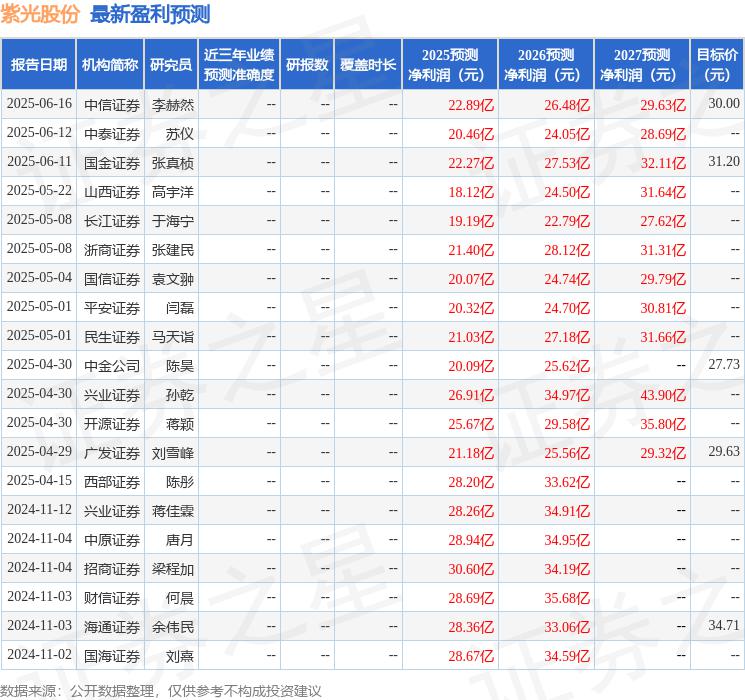Click the 研报数 column header

tap(307, 65)
